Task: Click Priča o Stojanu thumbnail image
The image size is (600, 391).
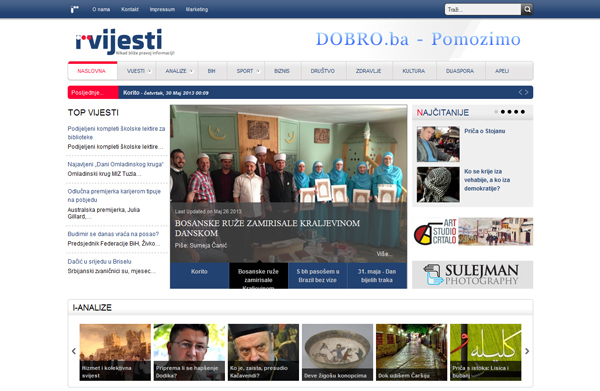Action: 438,144
